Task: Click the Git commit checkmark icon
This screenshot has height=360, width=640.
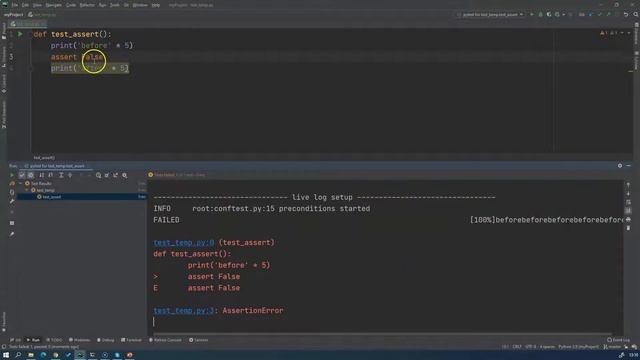Action: click(x=600, y=15)
